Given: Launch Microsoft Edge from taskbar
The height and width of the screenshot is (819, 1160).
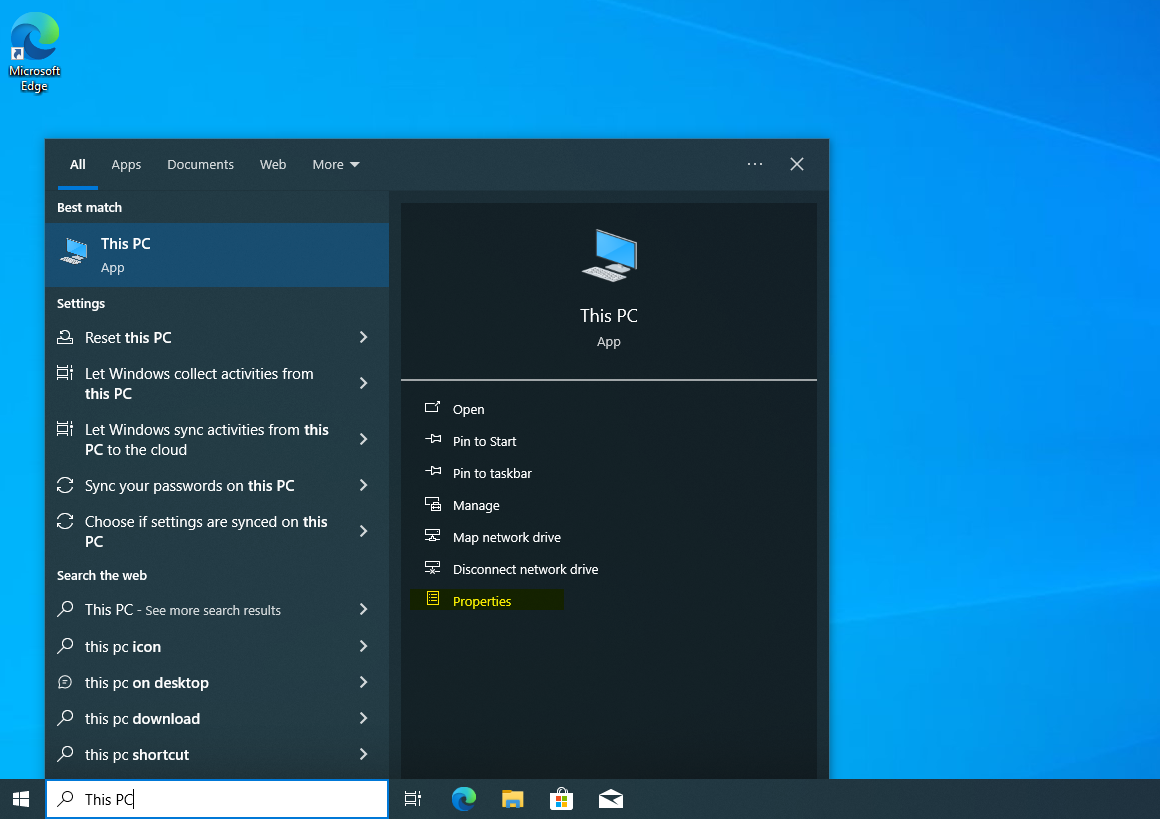Looking at the screenshot, I should click(464, 799).
